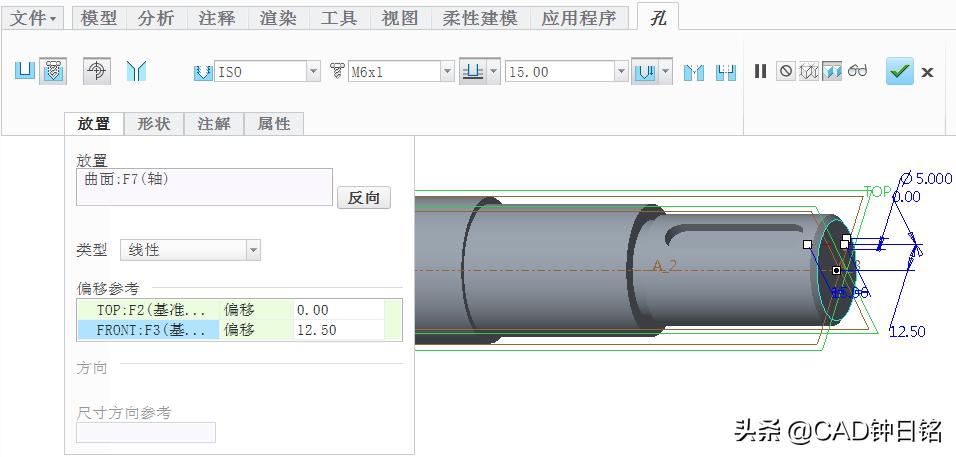Open the 属性 panel tab

coord(274,124)
